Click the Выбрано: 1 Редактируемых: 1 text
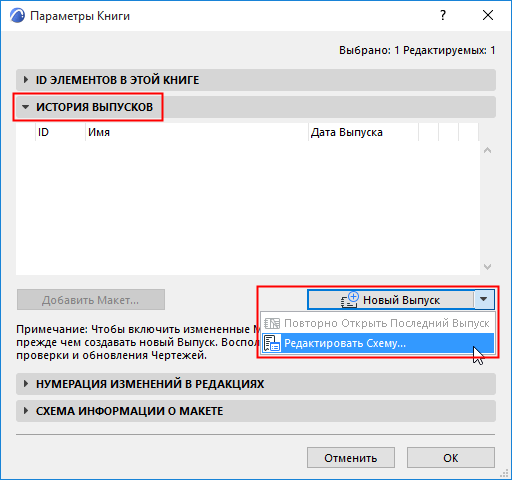Image resolution: width=512 pixels, height=480 pixels. coord(417,50)
